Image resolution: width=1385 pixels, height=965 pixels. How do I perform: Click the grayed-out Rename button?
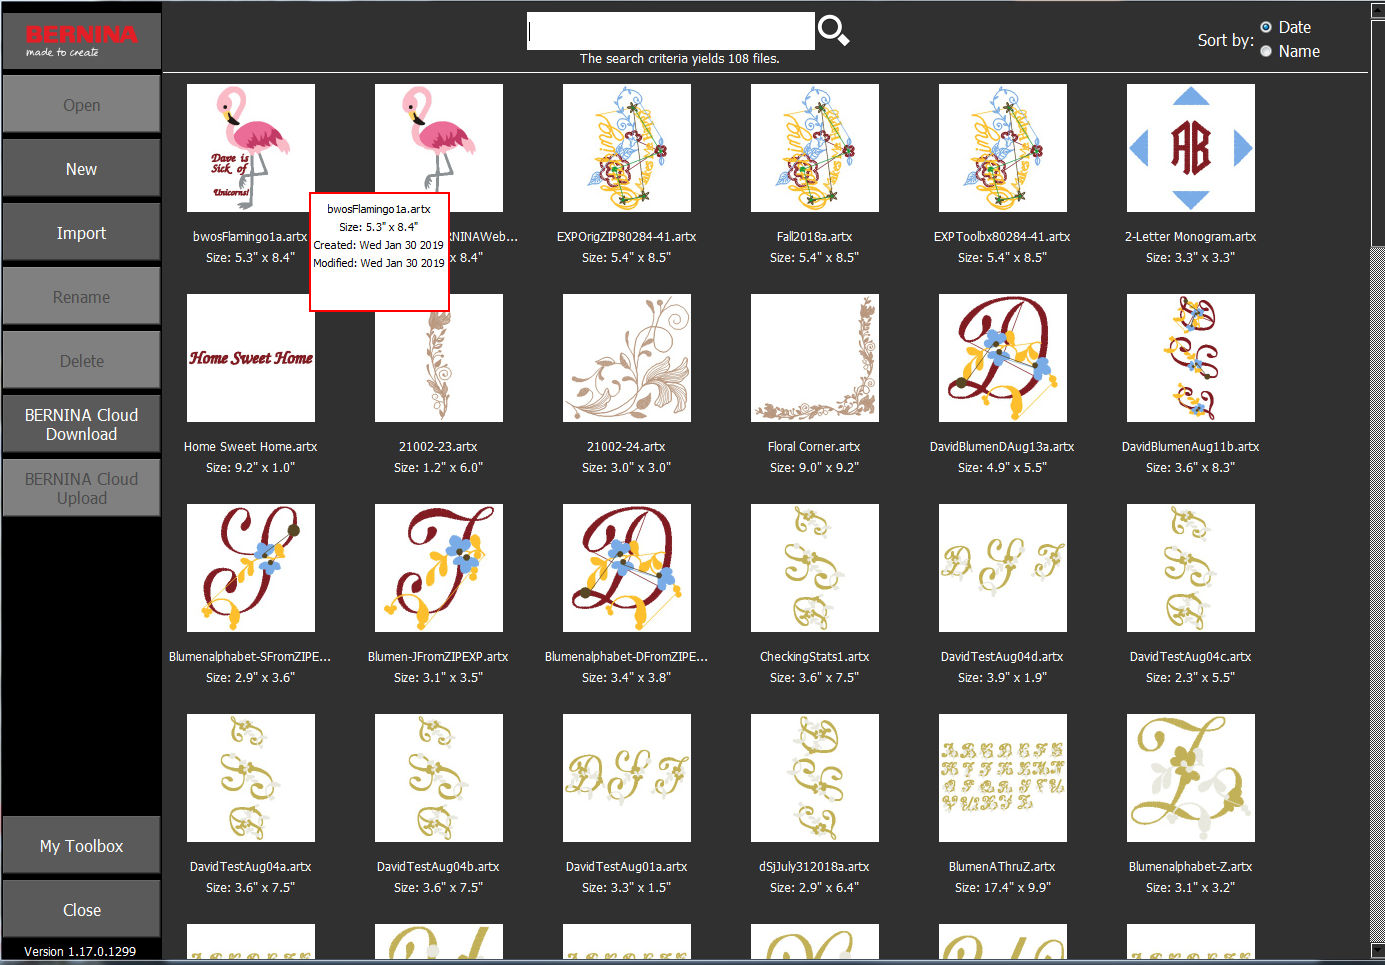pyautogui.click(x=81, y=297)
